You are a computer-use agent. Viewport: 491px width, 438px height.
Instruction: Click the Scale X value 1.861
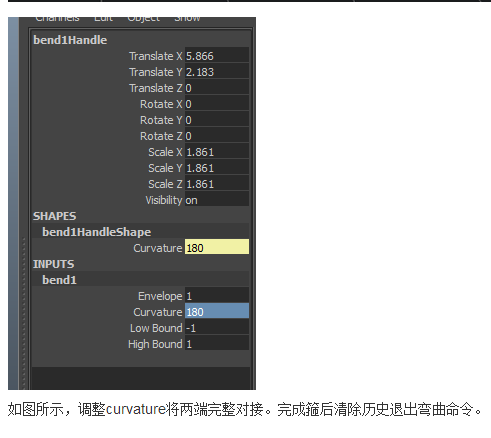(217, 152)
